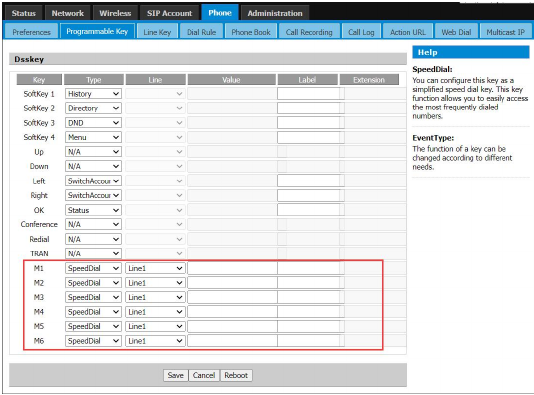Image resolution: width=534 pixels, height=395 pixels.
Task: Go to SIP Account tab
Action: click(169, 13)
